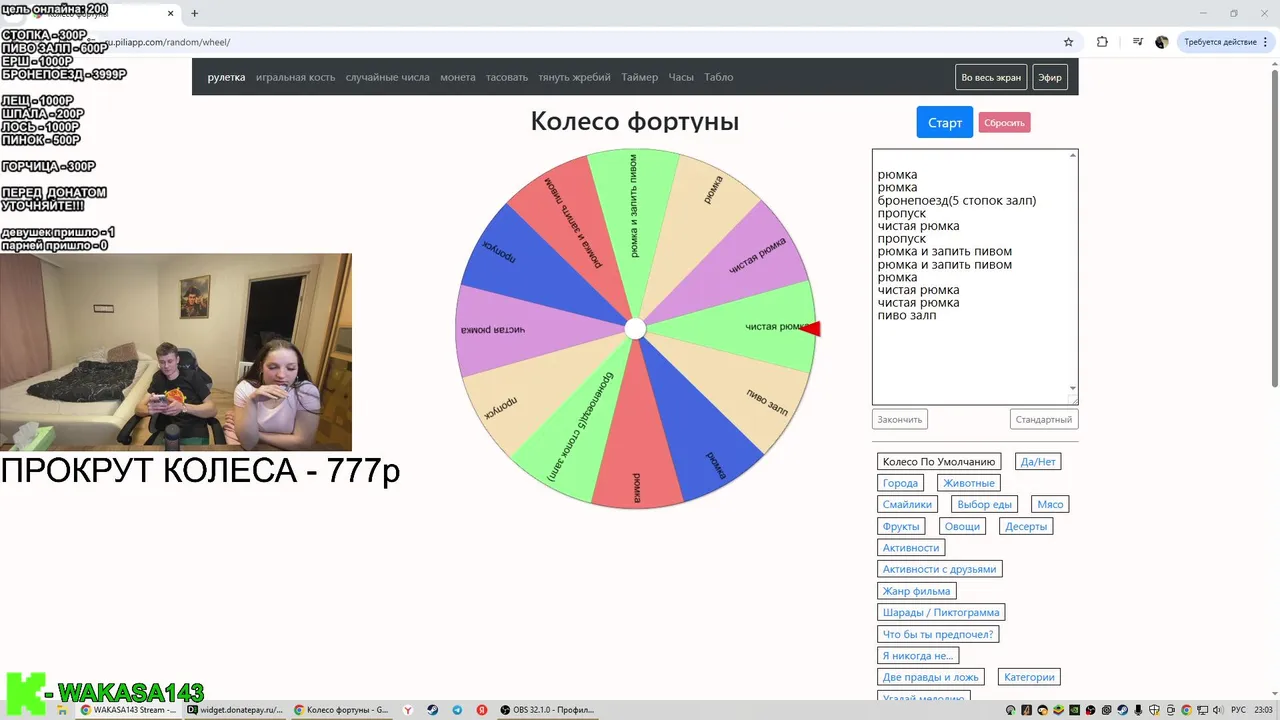
Task: Select the 'Две правды и ложь' preset
Action: [930, 677]
